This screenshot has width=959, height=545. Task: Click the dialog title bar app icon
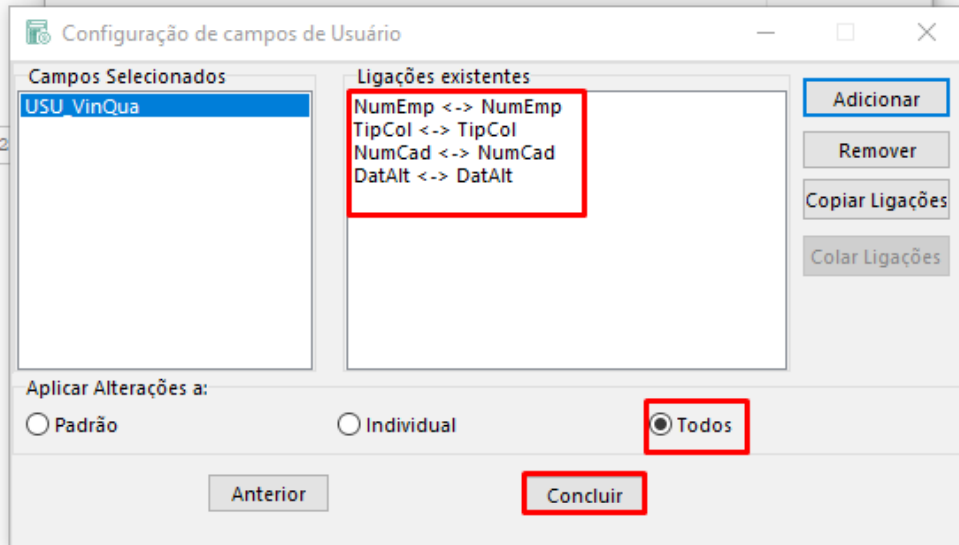tap(38, 33)
